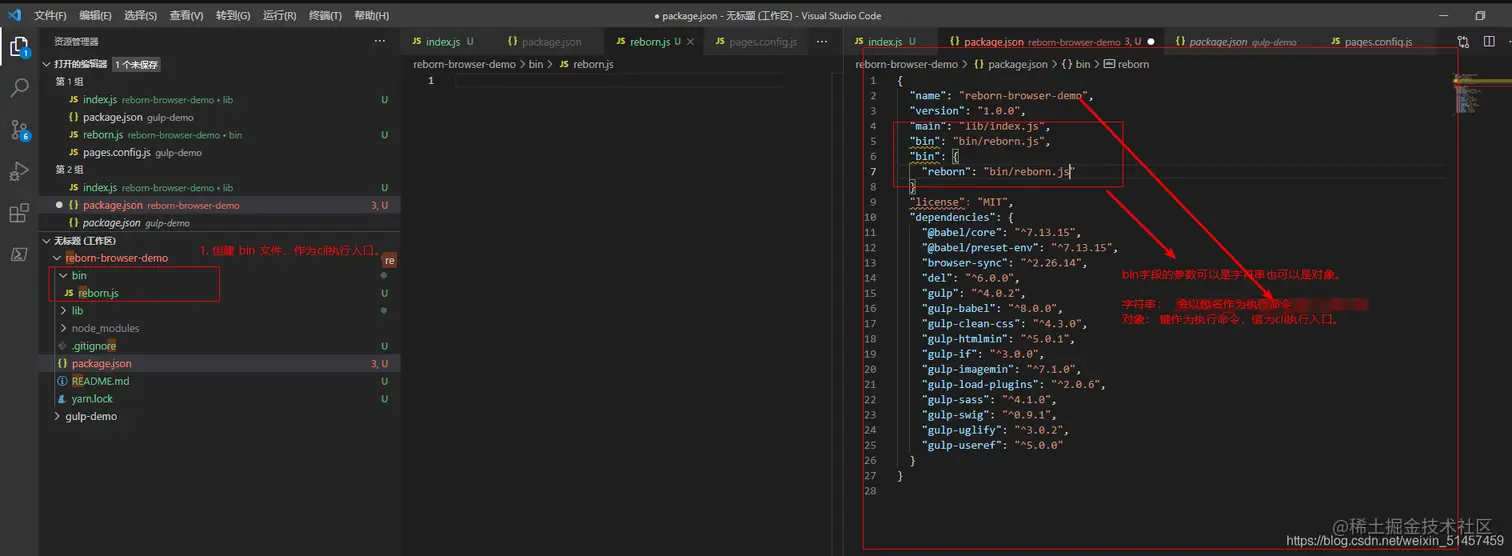
Task: Click reborn.js in left editor breadcrumb
Action: tap(593, 64)
